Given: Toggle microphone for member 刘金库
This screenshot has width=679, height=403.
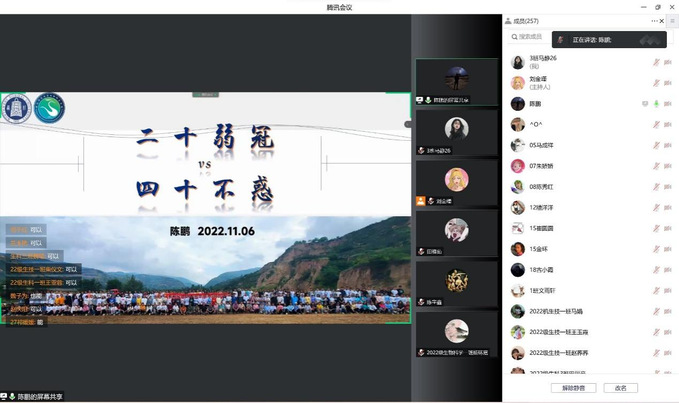Looking at the screenshot, I should pyautogui.click(x=656, y=83).
